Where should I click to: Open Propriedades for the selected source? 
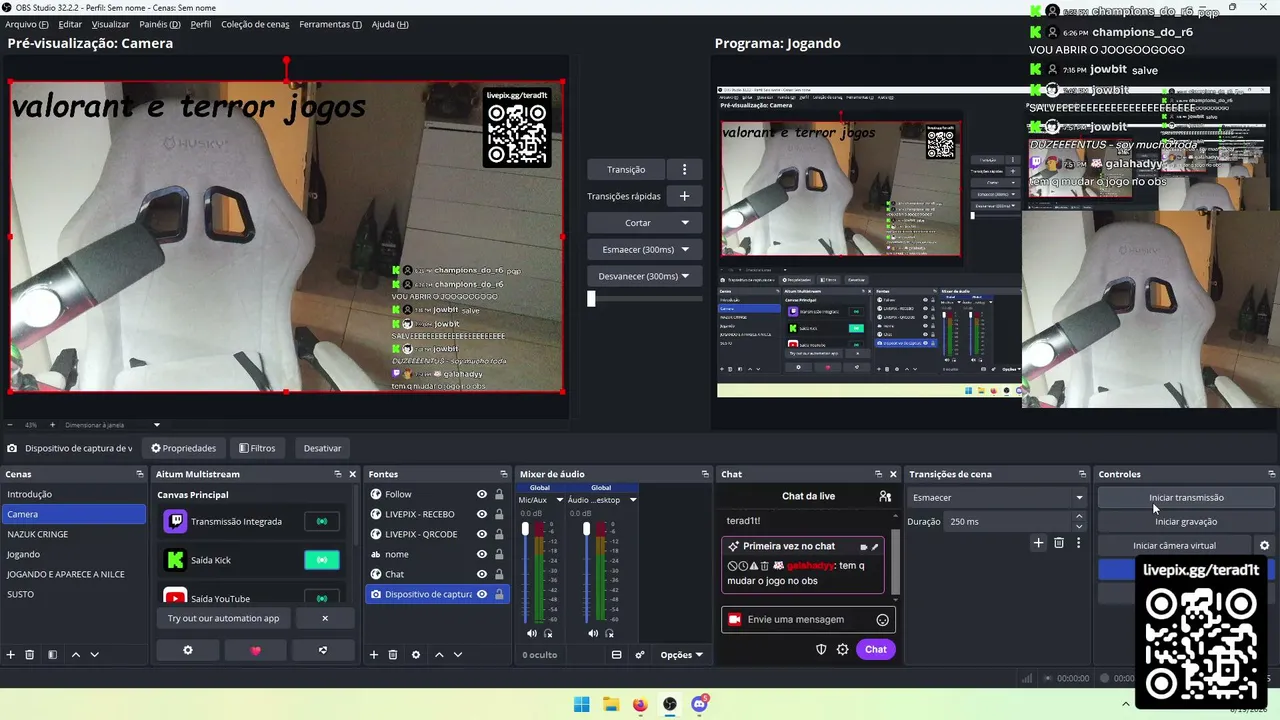click(x=183, y=448)
